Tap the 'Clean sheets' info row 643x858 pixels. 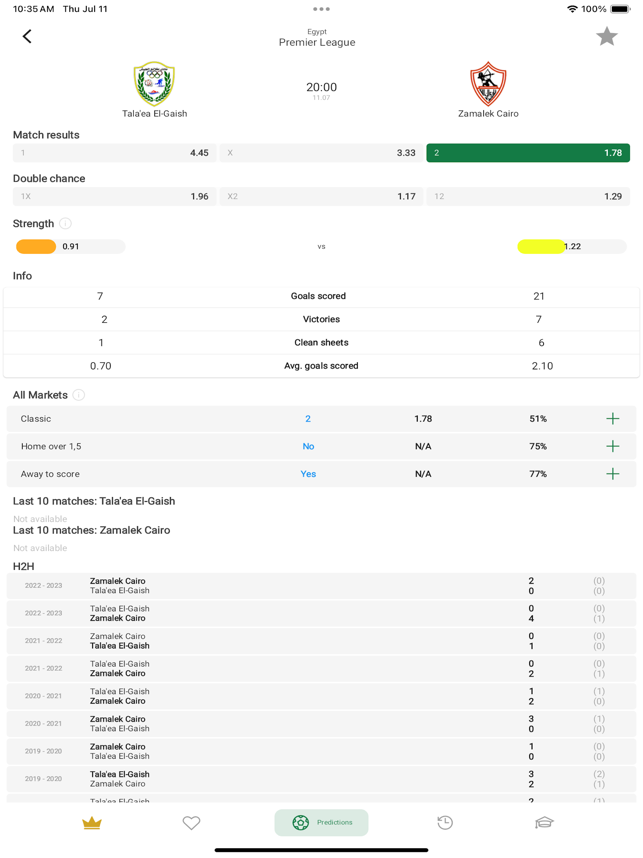click(321, 343)
